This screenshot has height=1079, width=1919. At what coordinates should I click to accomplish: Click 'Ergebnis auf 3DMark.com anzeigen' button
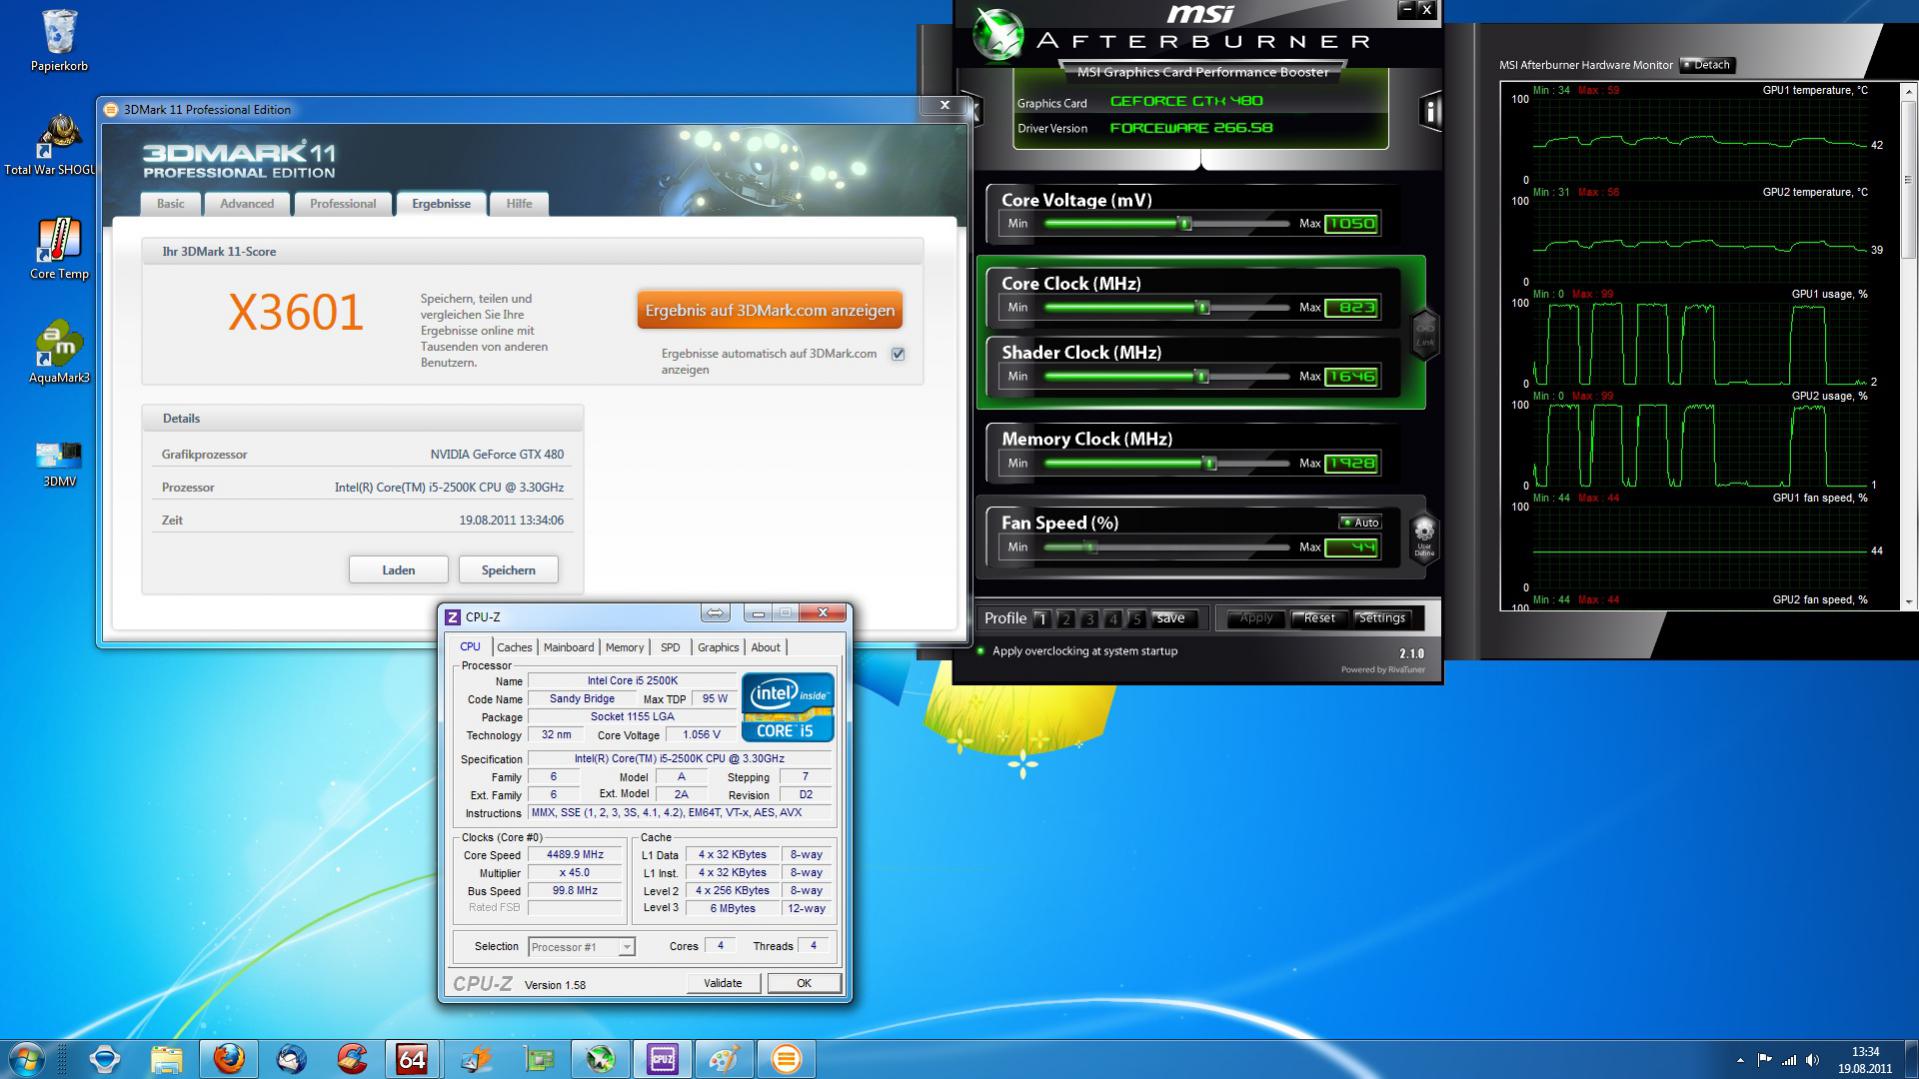(770, 310)
